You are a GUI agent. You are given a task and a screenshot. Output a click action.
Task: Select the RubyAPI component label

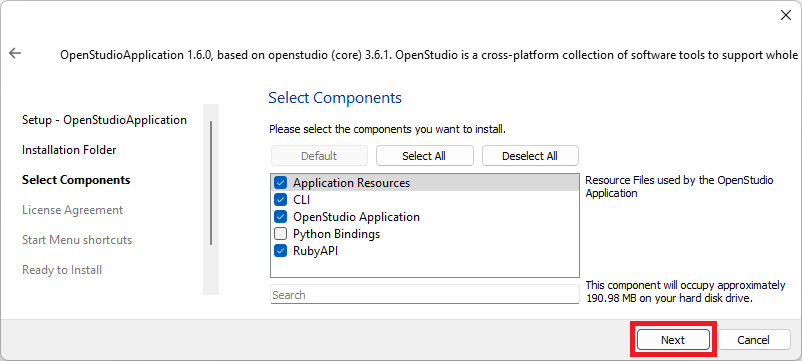click(x=315, y=251)
